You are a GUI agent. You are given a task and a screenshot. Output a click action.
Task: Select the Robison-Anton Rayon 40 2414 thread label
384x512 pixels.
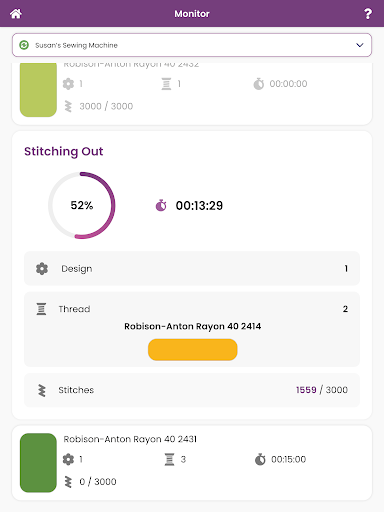tap(193, 326)
